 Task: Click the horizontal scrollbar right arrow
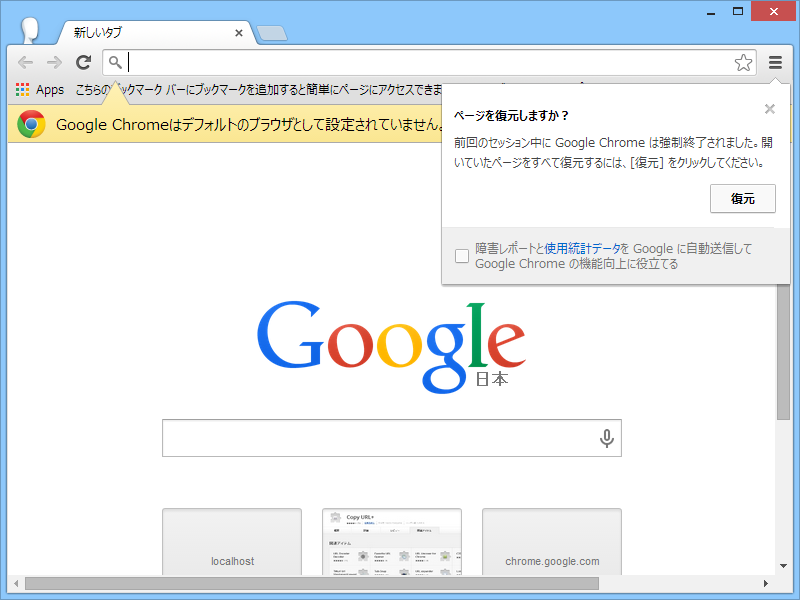(766, 583)
